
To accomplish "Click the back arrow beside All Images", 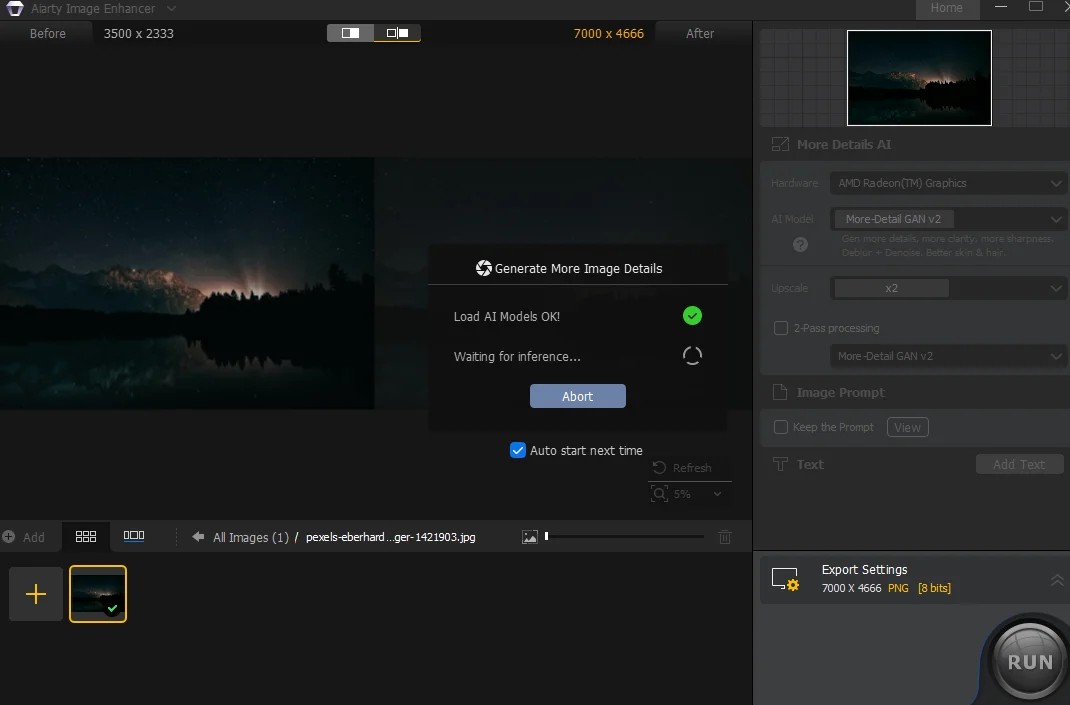I will pos(198,536).
